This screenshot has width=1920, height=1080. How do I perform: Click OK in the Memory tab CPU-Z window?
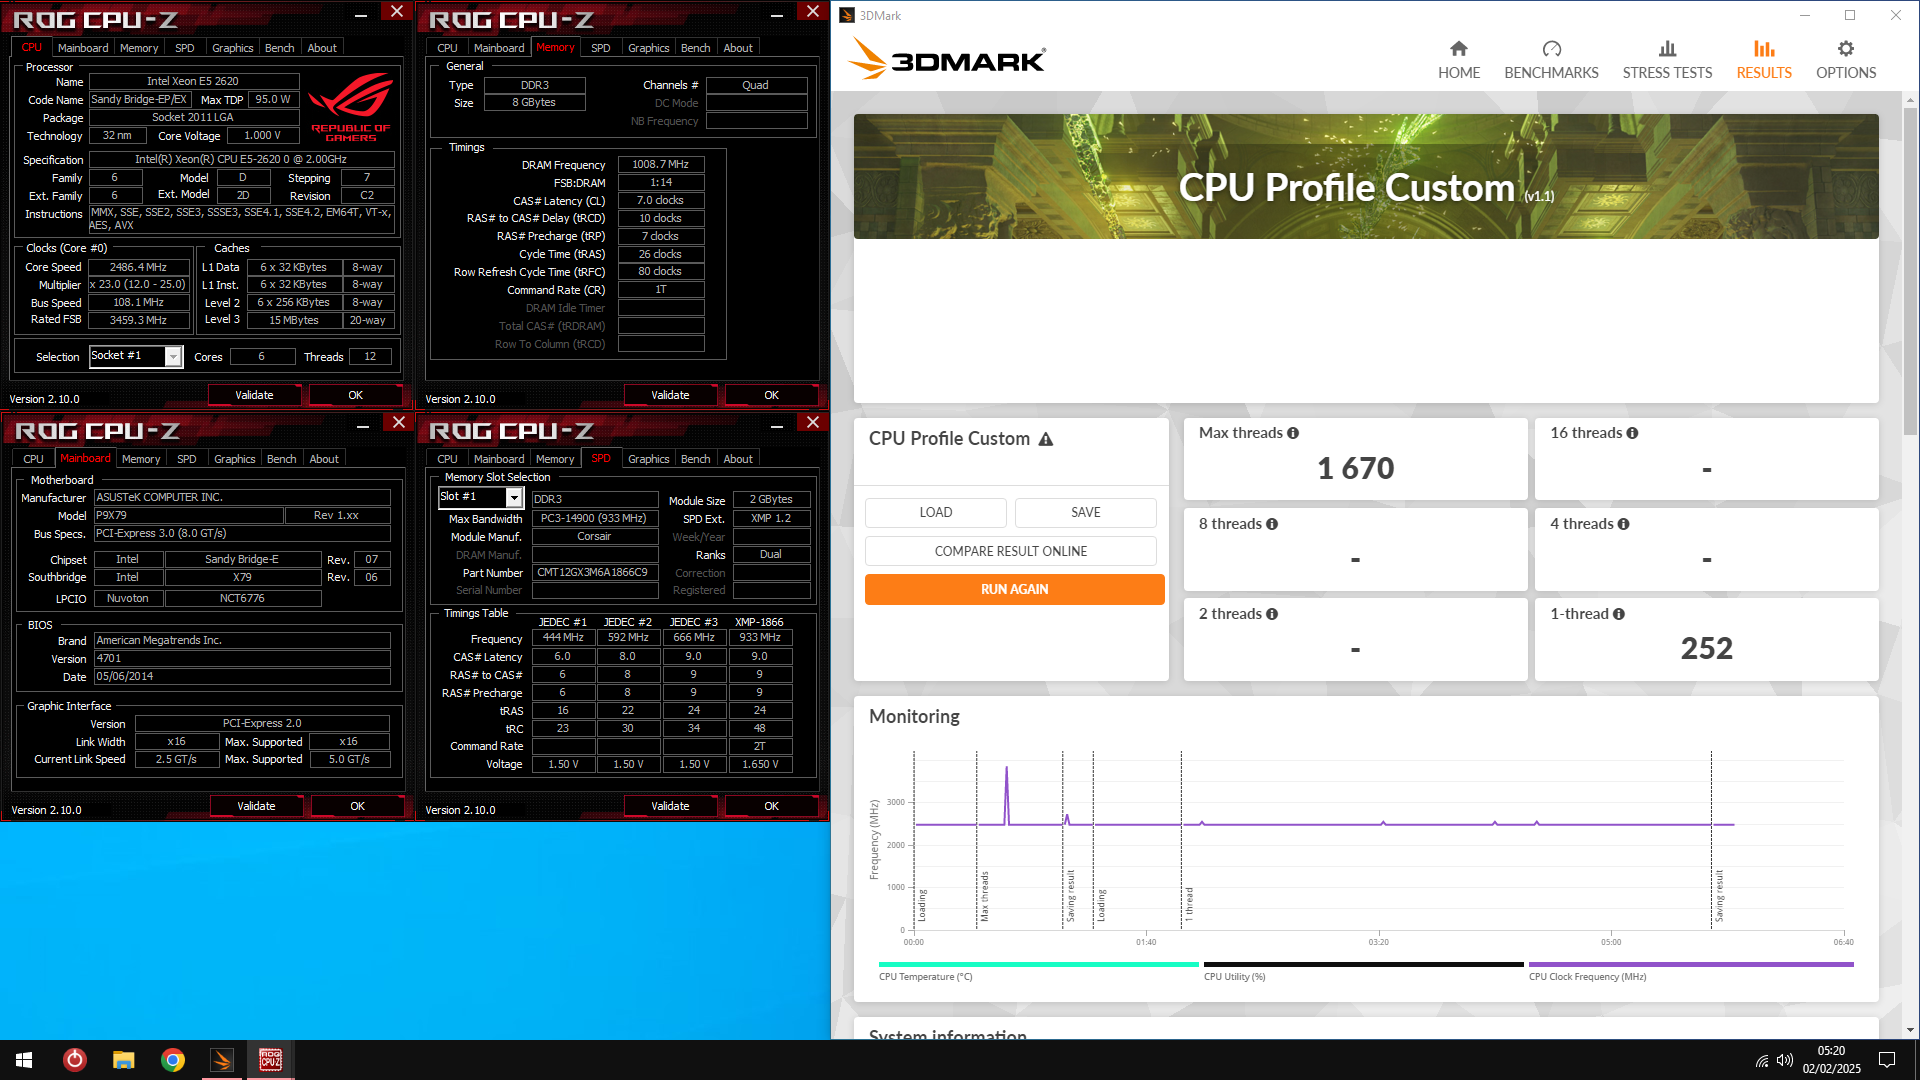(x=771, y=395)
